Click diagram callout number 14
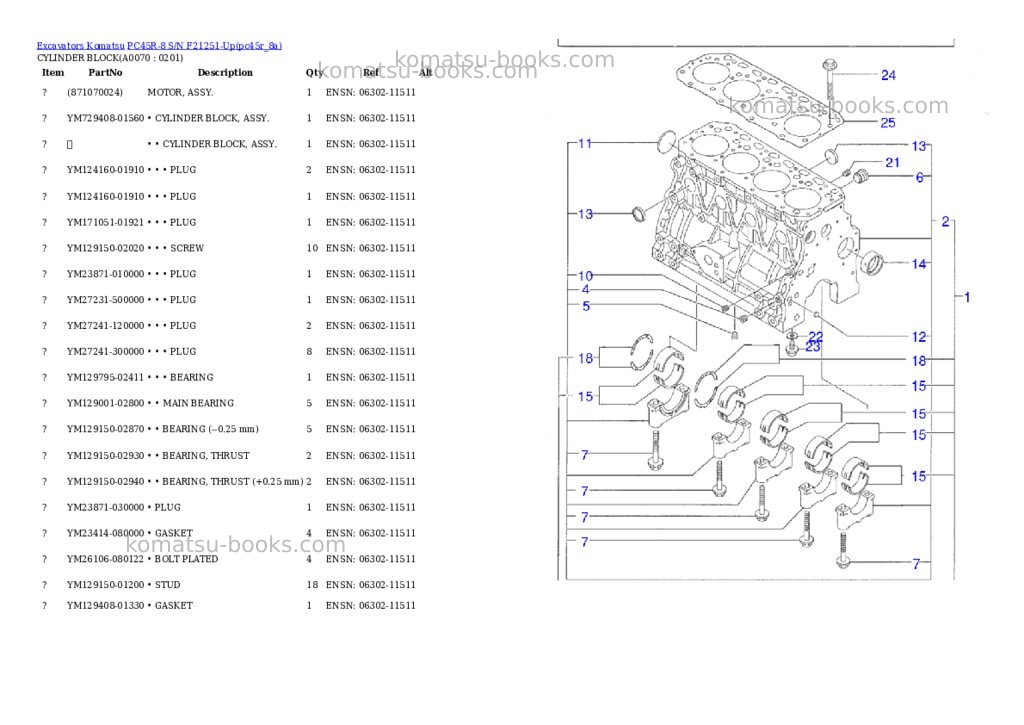The image size is (1024, 725). point(919,264)
